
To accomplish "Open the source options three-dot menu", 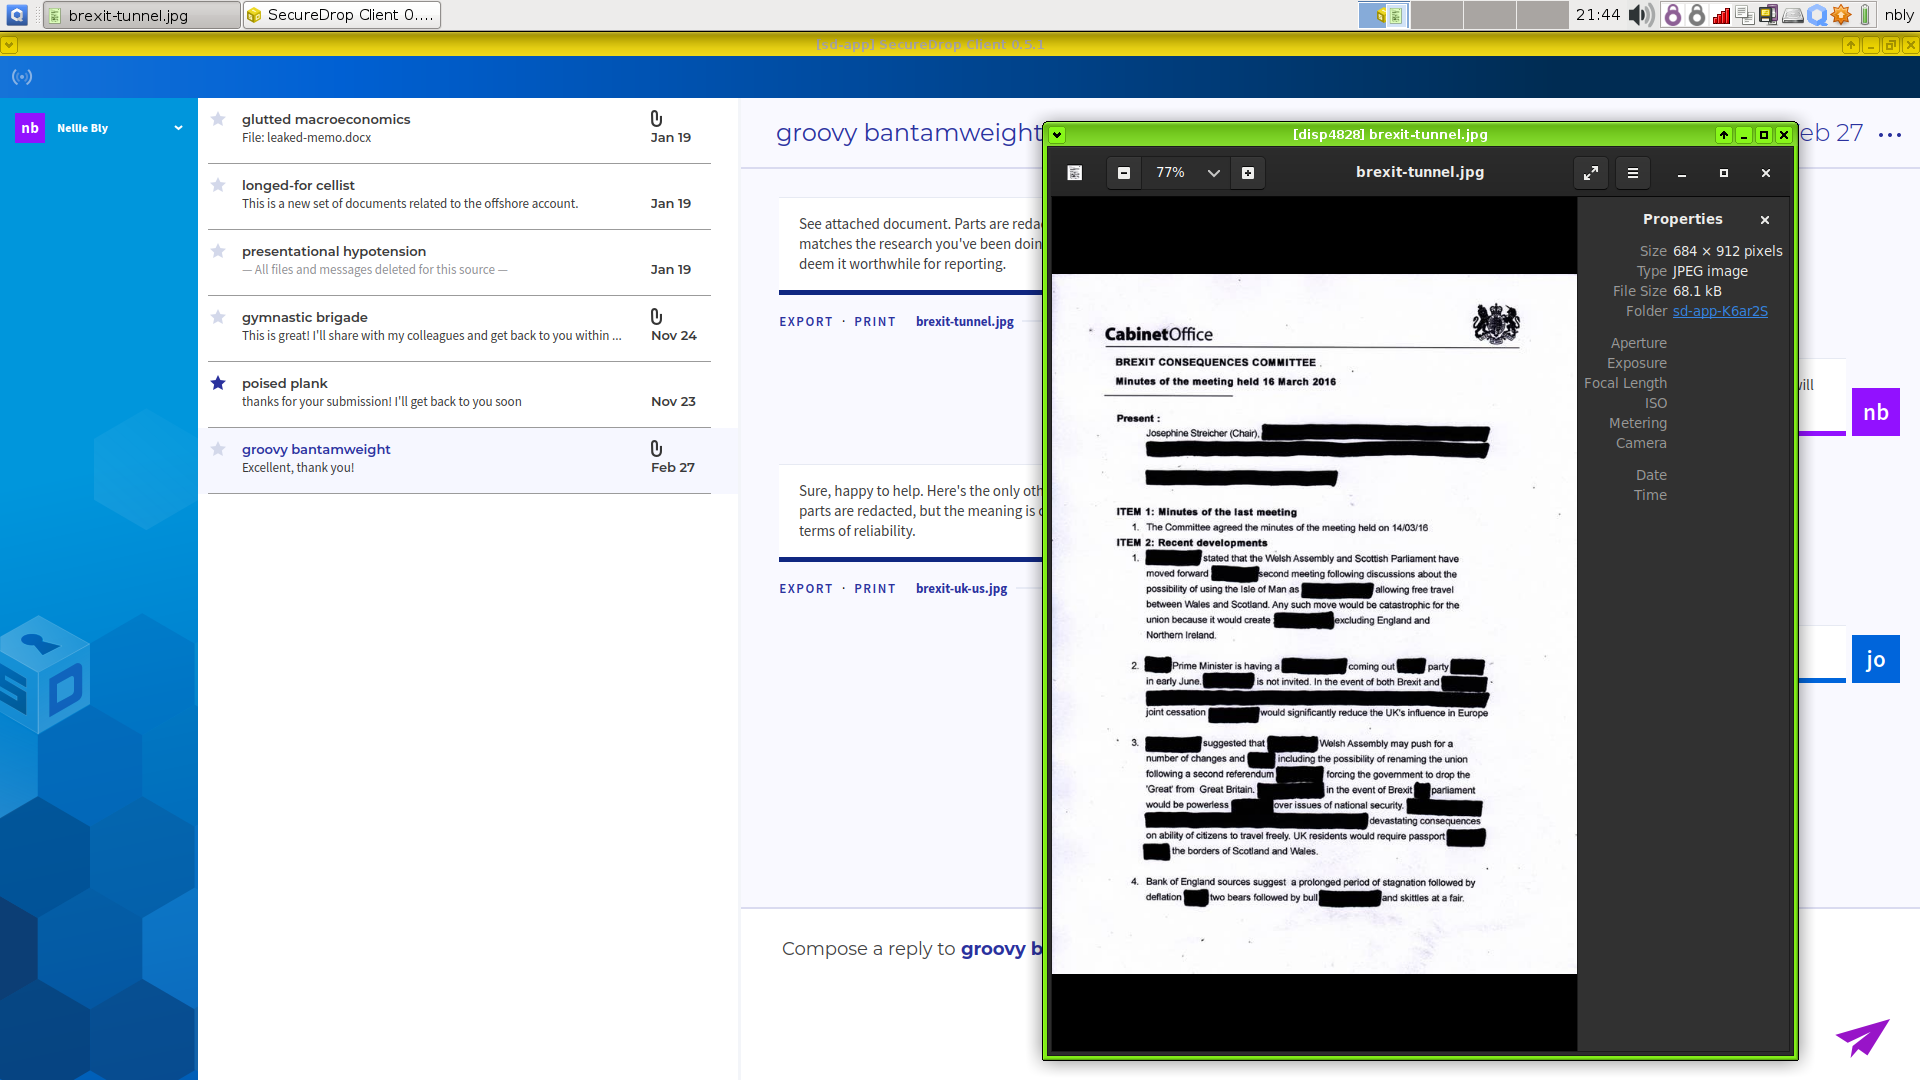I will (1889, 135).
